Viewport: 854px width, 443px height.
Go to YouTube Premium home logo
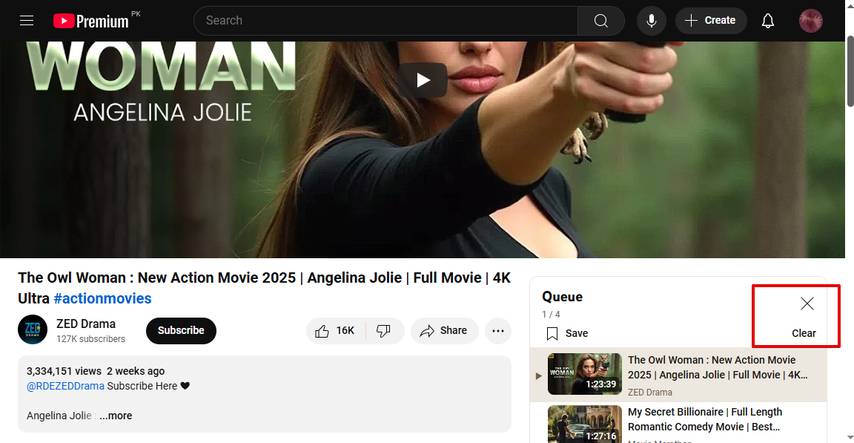tap(91, 21)
